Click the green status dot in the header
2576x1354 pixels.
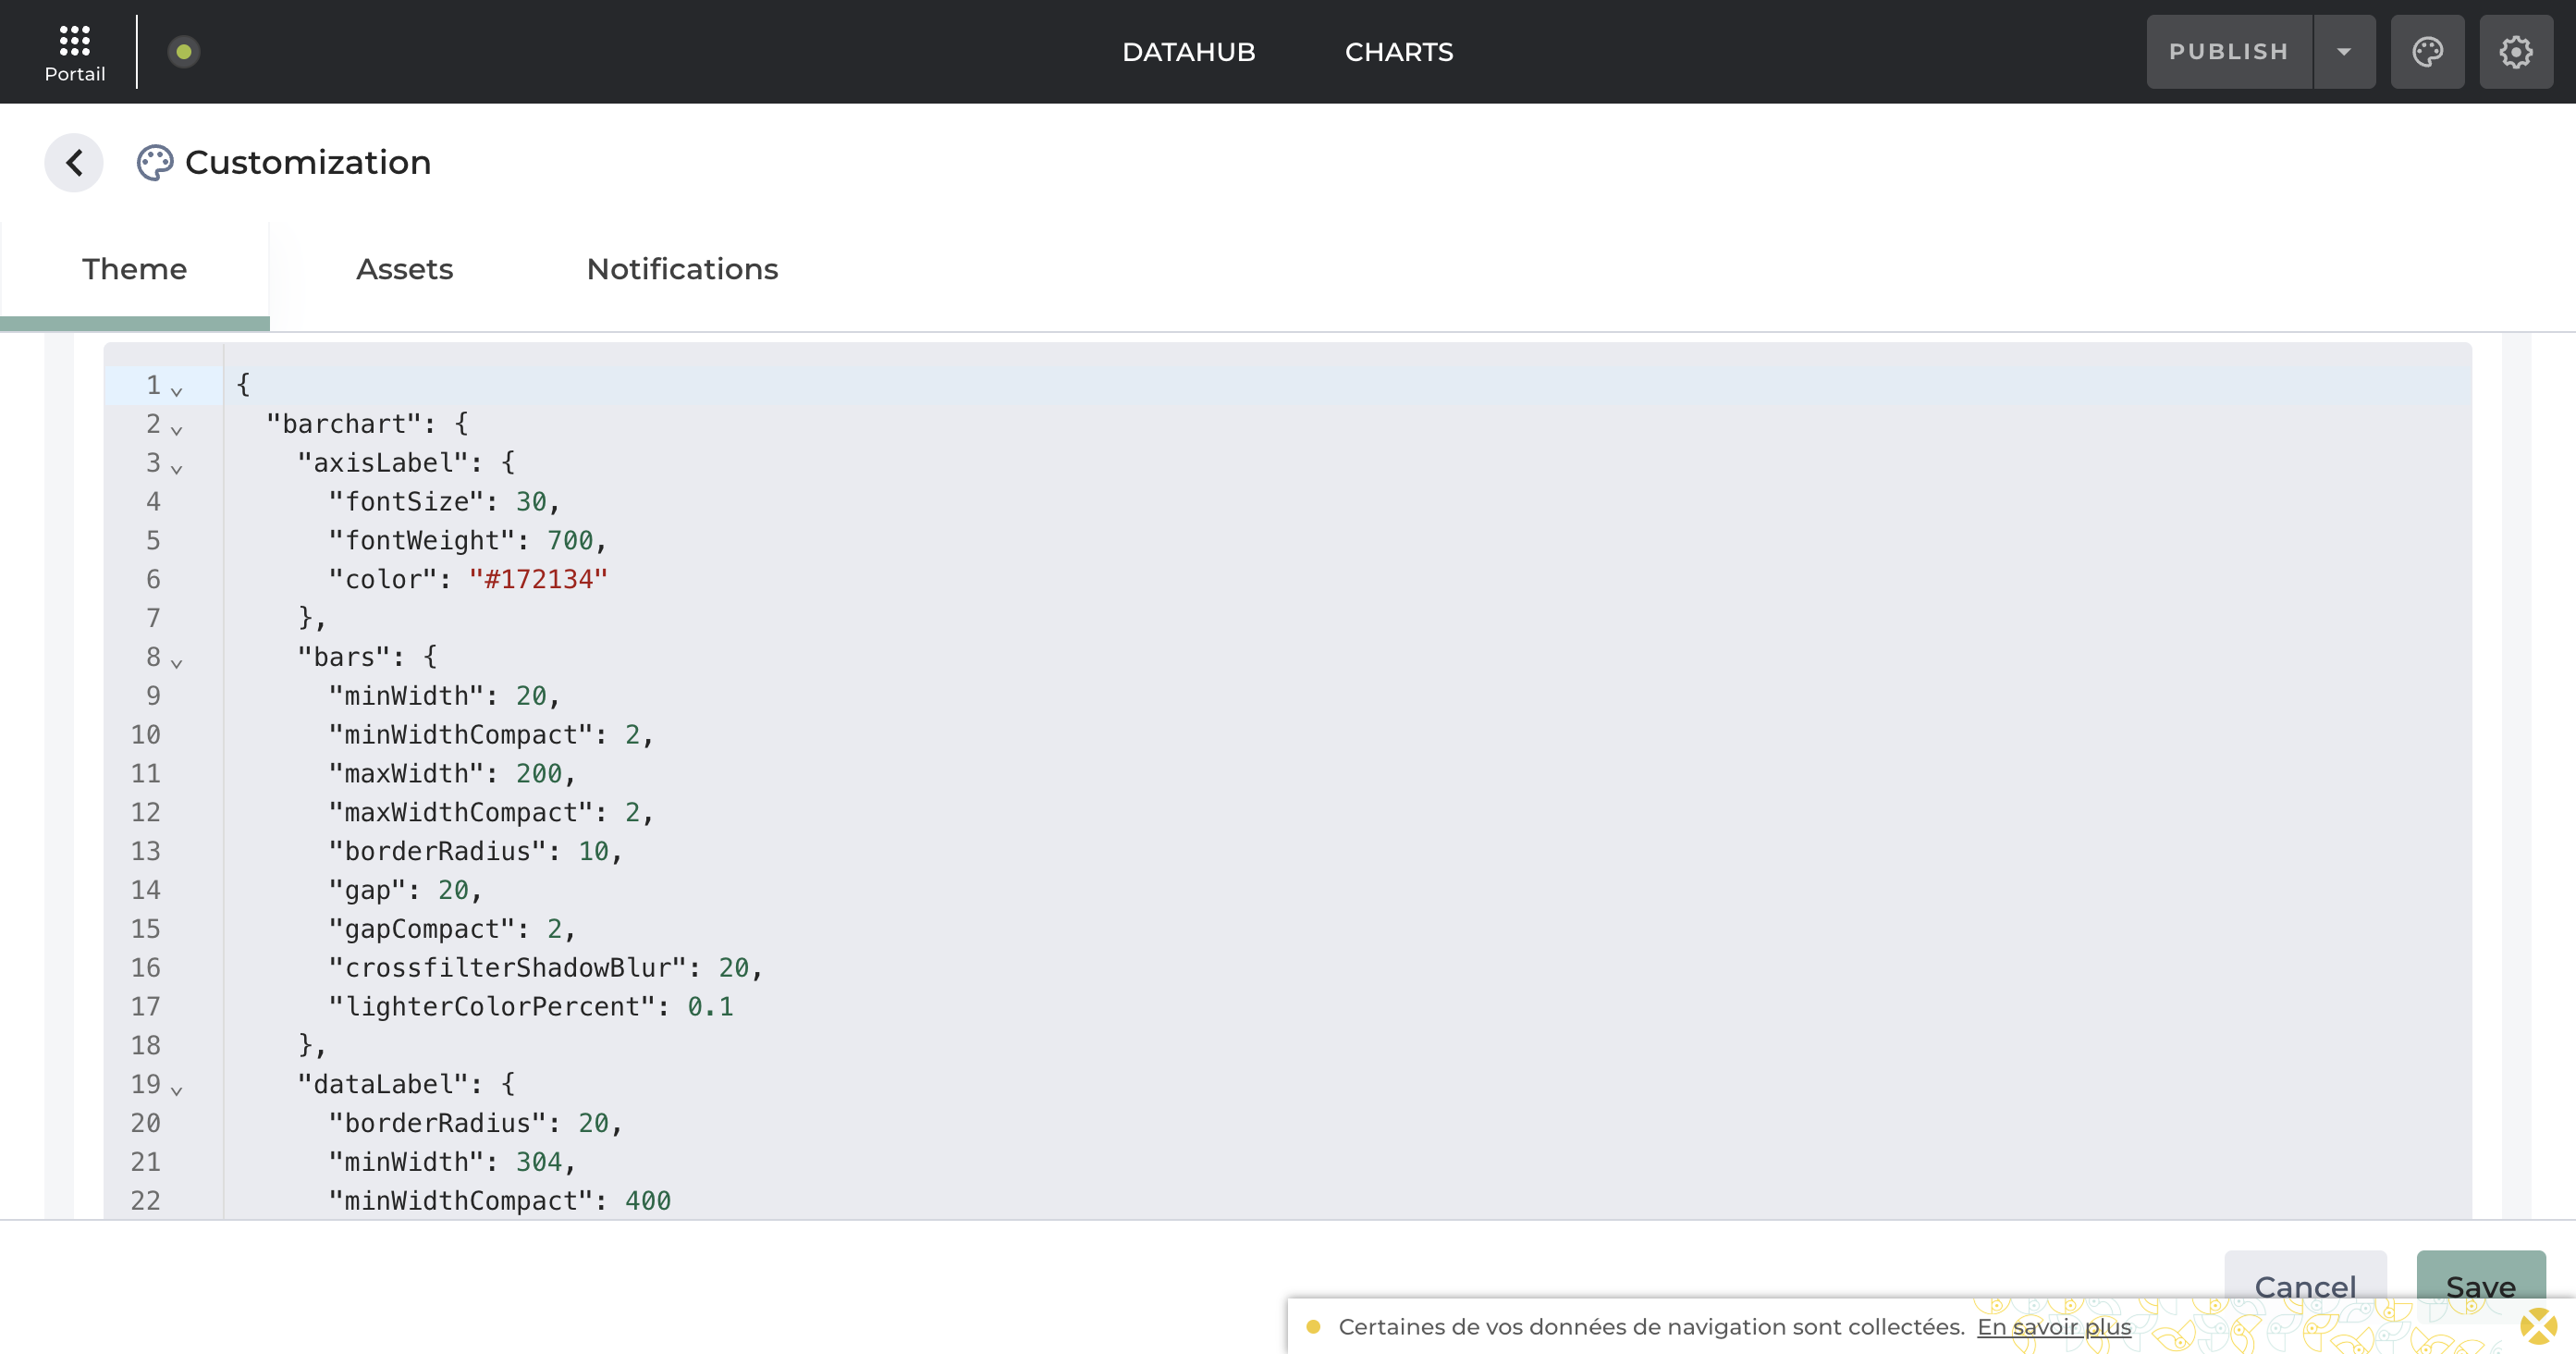point(183,50)
